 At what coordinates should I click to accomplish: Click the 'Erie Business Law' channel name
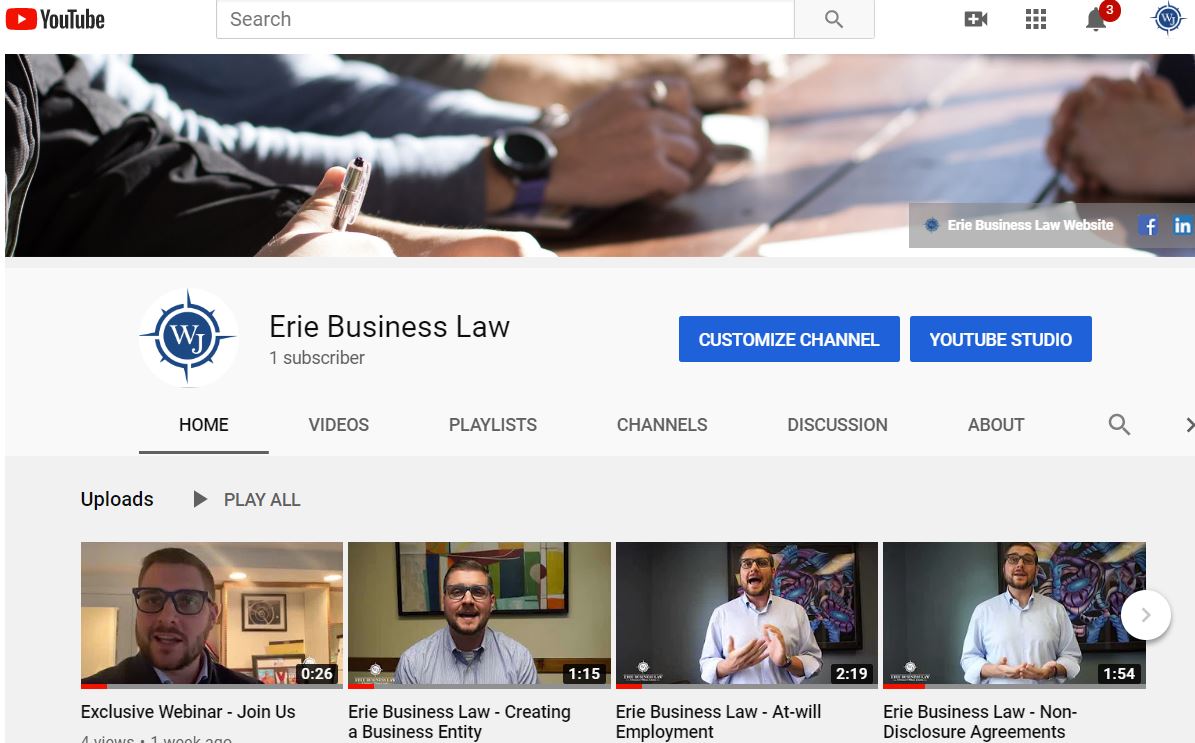pyautogui.click(x=389, y=327)
